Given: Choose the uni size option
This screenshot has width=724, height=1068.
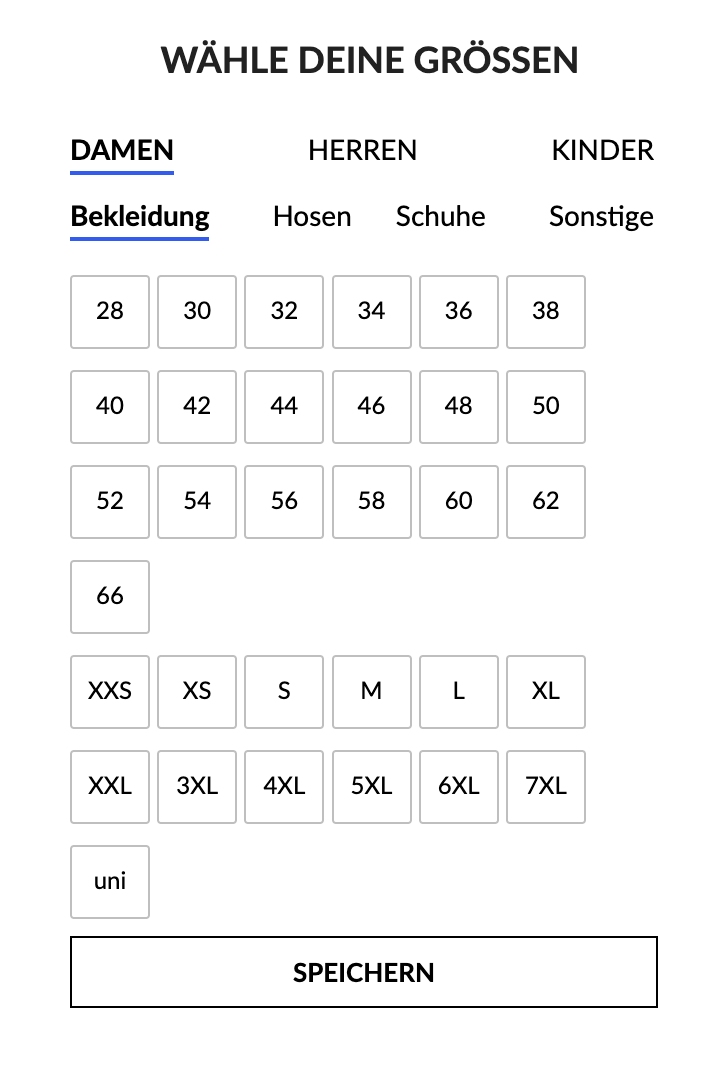Looking at the screenshot, I should pos(110,882).
